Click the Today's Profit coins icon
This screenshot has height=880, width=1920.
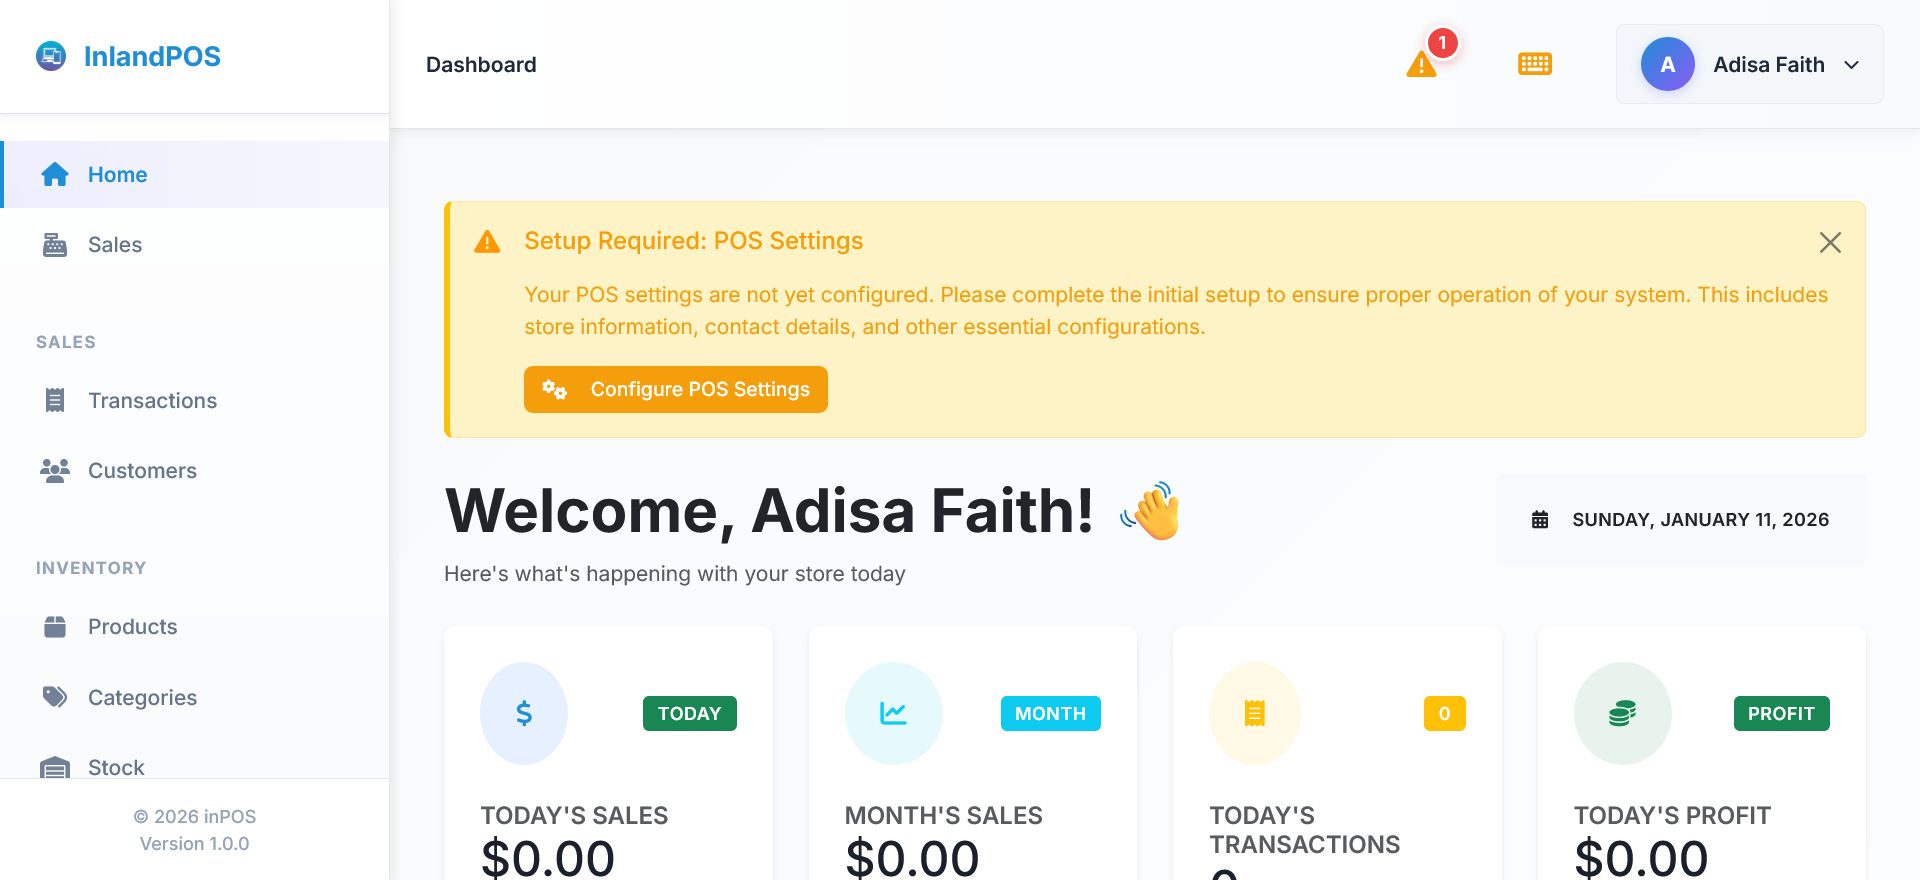[x=1622, y=713]
